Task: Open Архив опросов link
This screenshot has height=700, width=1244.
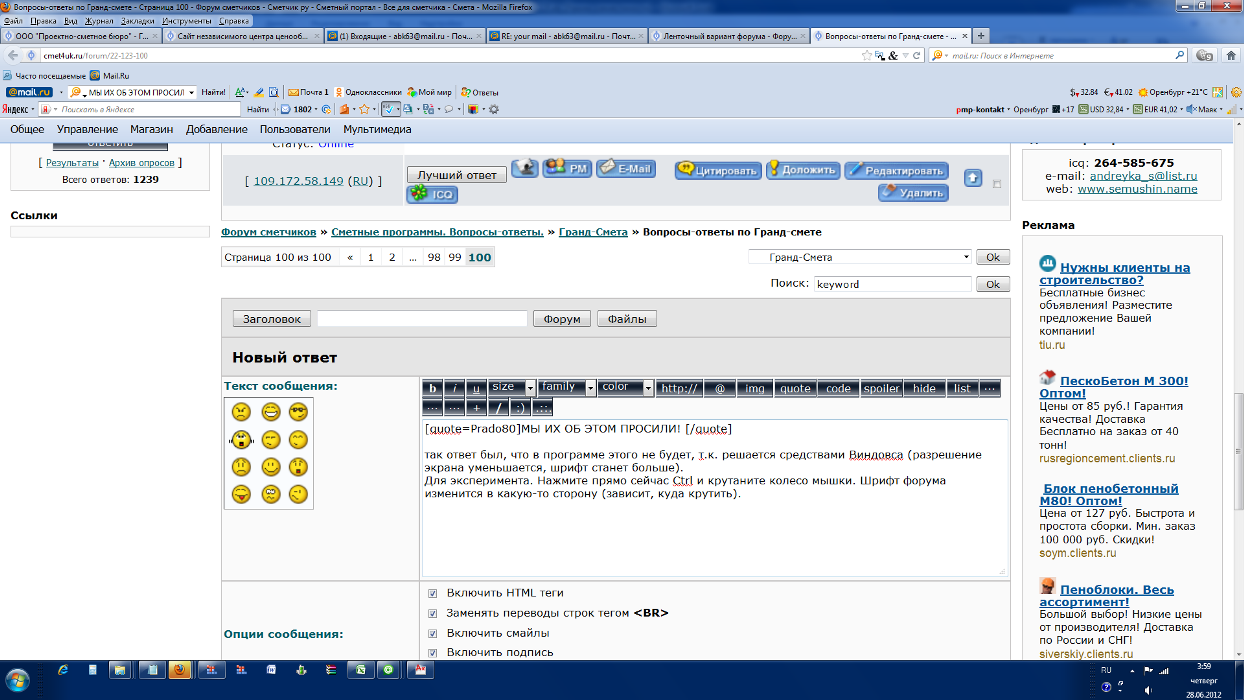Action: tap(142, 162)
